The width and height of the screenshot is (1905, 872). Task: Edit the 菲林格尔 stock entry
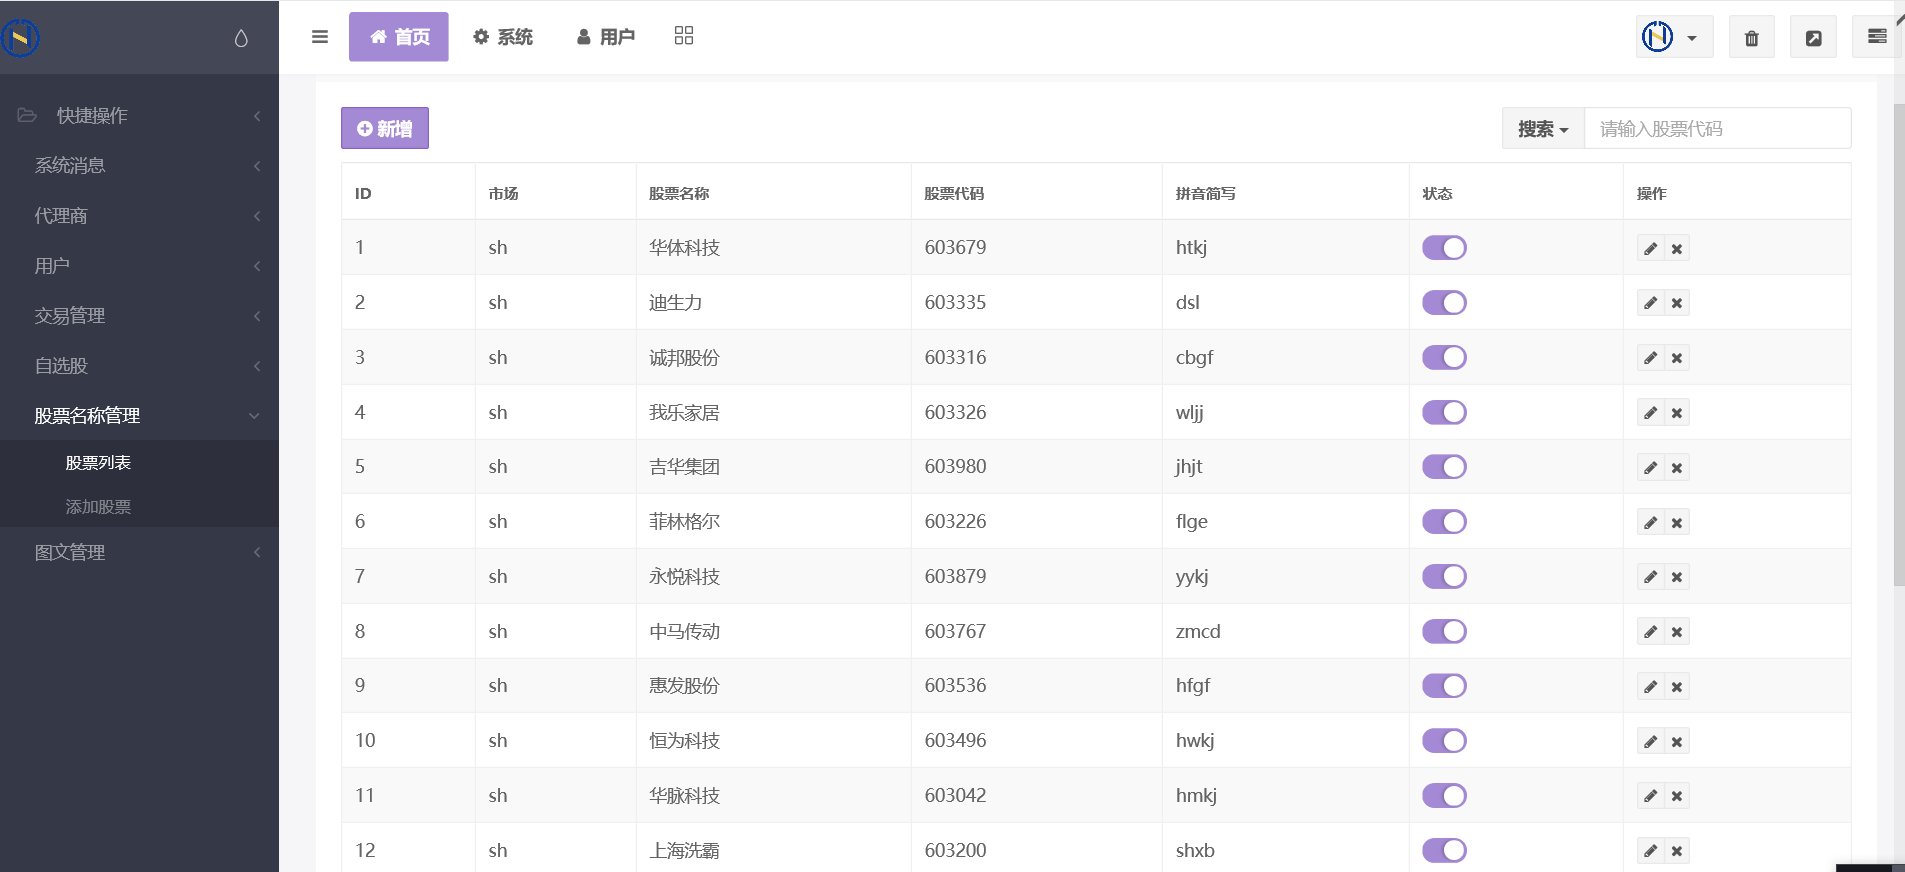click(1650, 523)
